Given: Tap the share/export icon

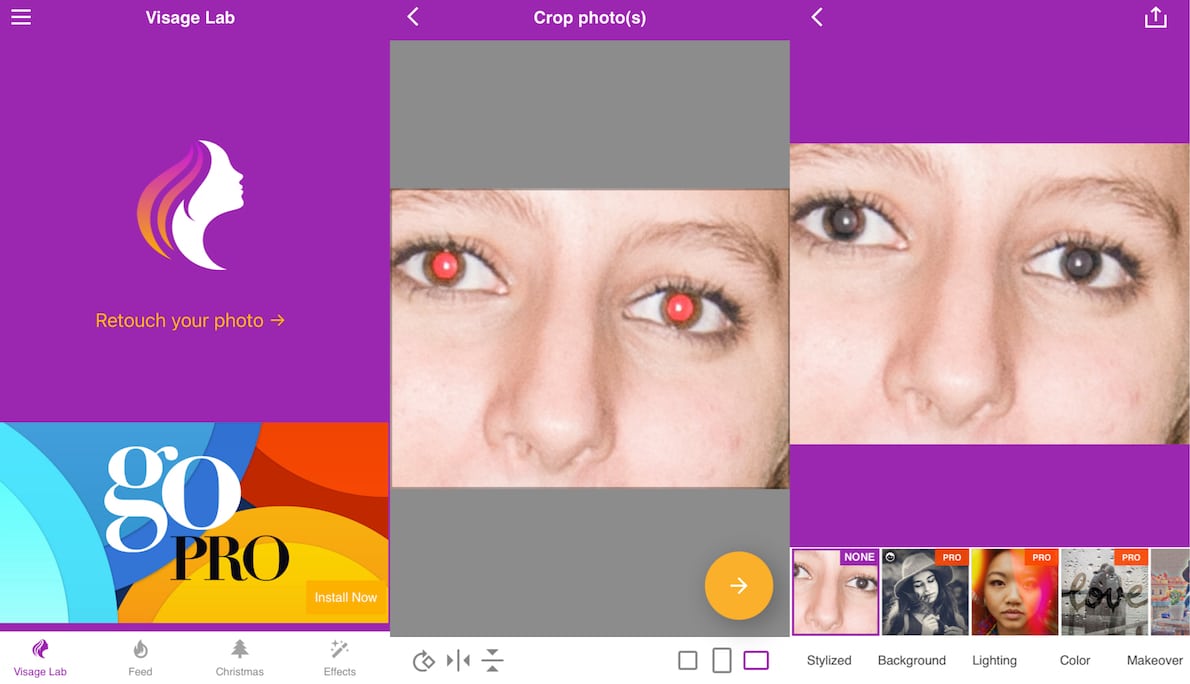Looking at the screenshot, I should tap(1155, 18).
